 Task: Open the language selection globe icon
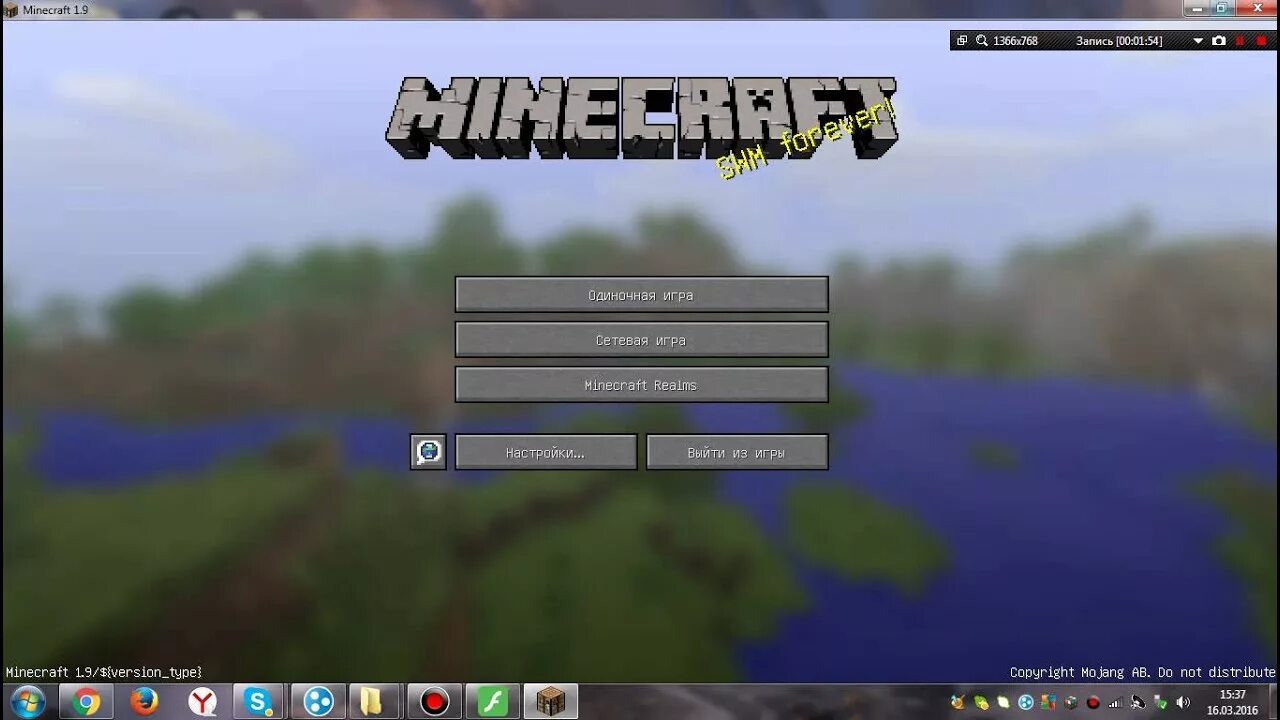pyautogui.click(x=428, y=452)
